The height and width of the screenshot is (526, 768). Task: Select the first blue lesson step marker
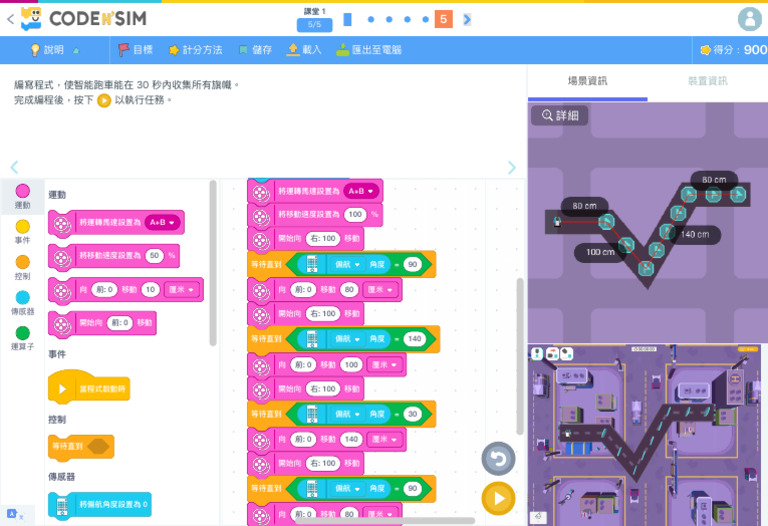tap(371, 19)
